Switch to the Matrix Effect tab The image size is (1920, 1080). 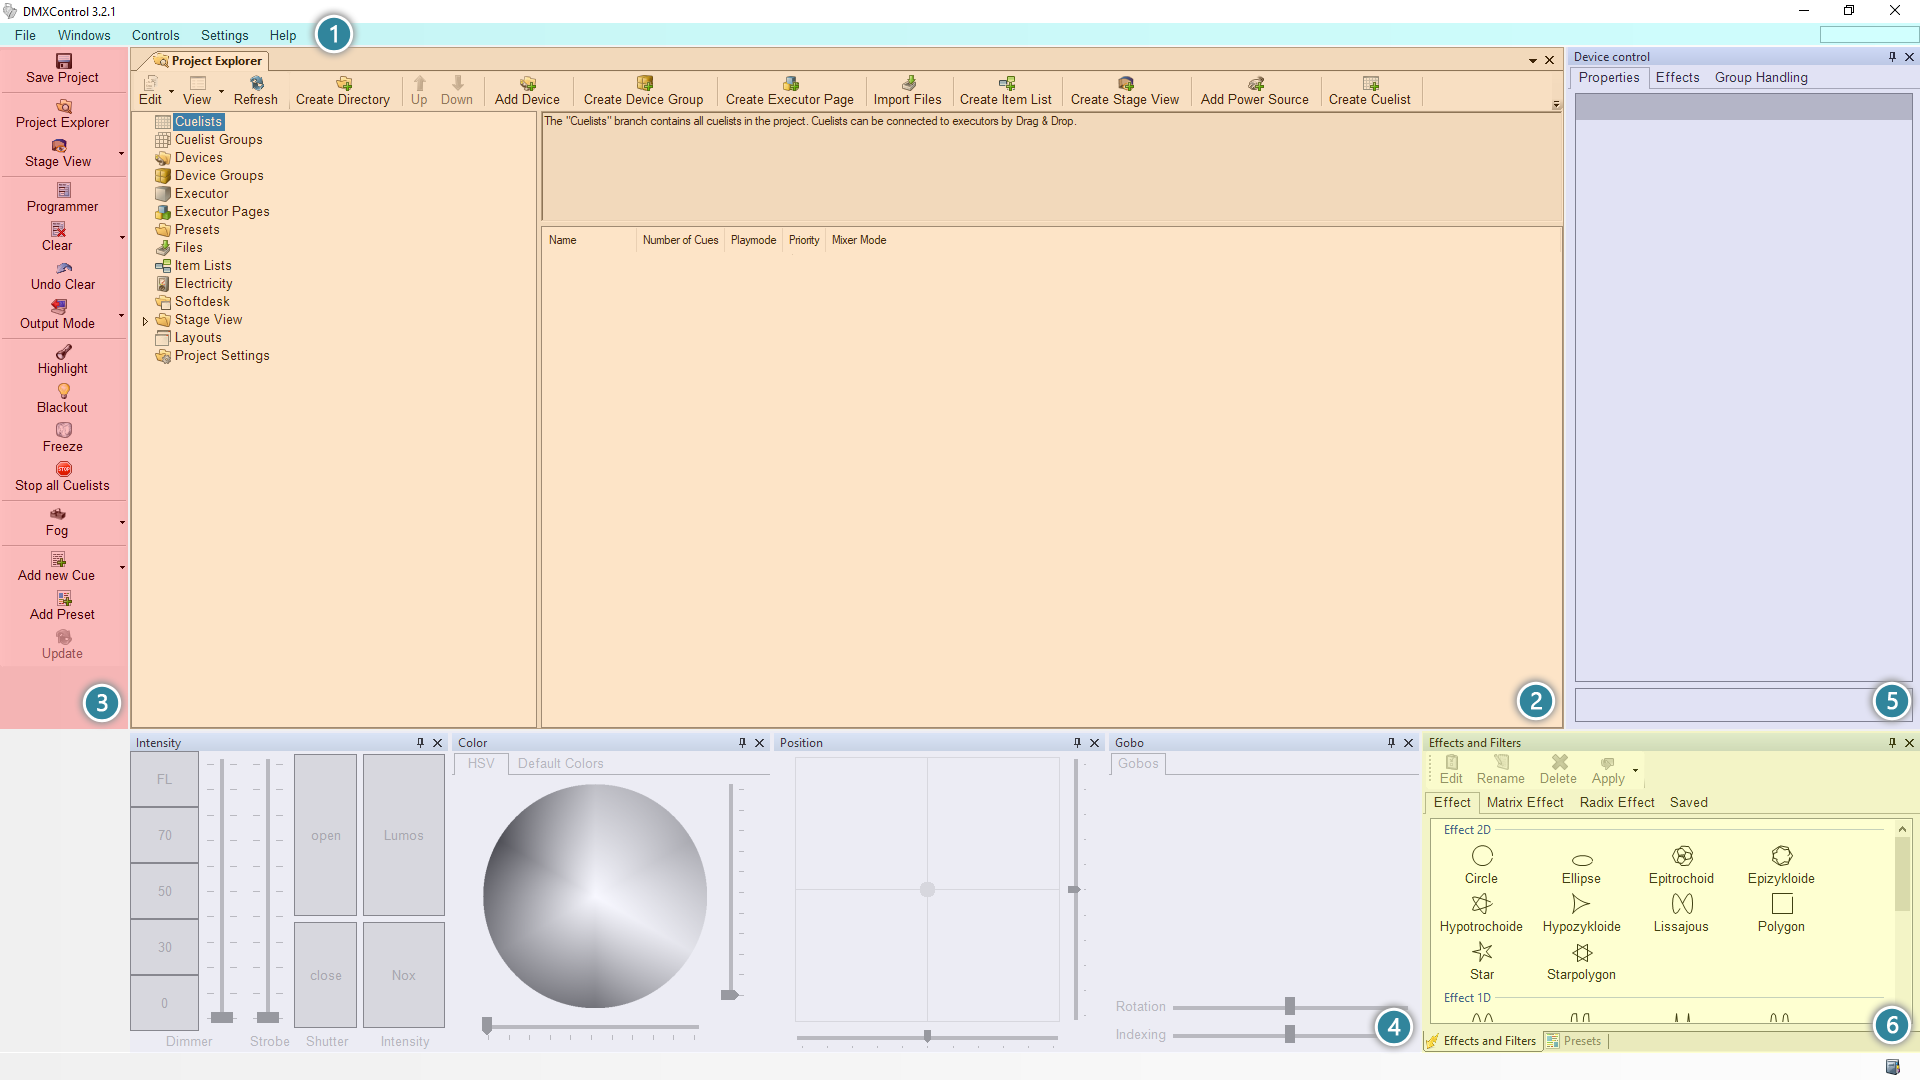coord(1524,802)
